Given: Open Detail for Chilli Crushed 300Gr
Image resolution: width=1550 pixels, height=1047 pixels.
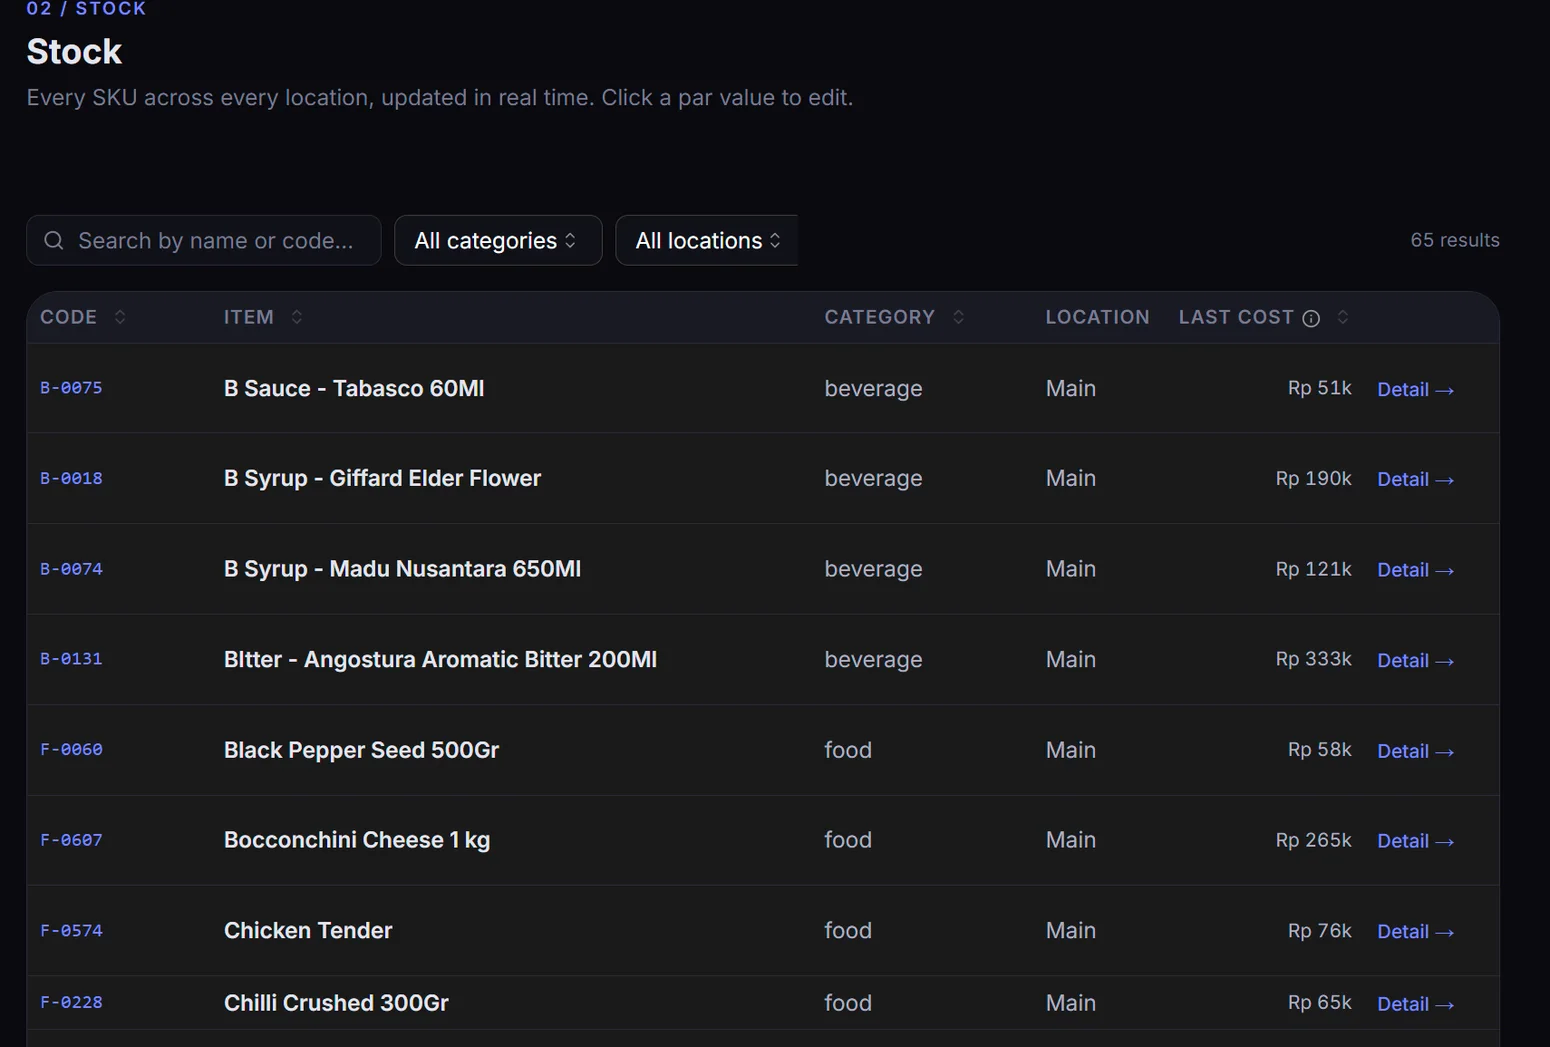Looking at the screenshot, I should click(x=1415, y=1004).
